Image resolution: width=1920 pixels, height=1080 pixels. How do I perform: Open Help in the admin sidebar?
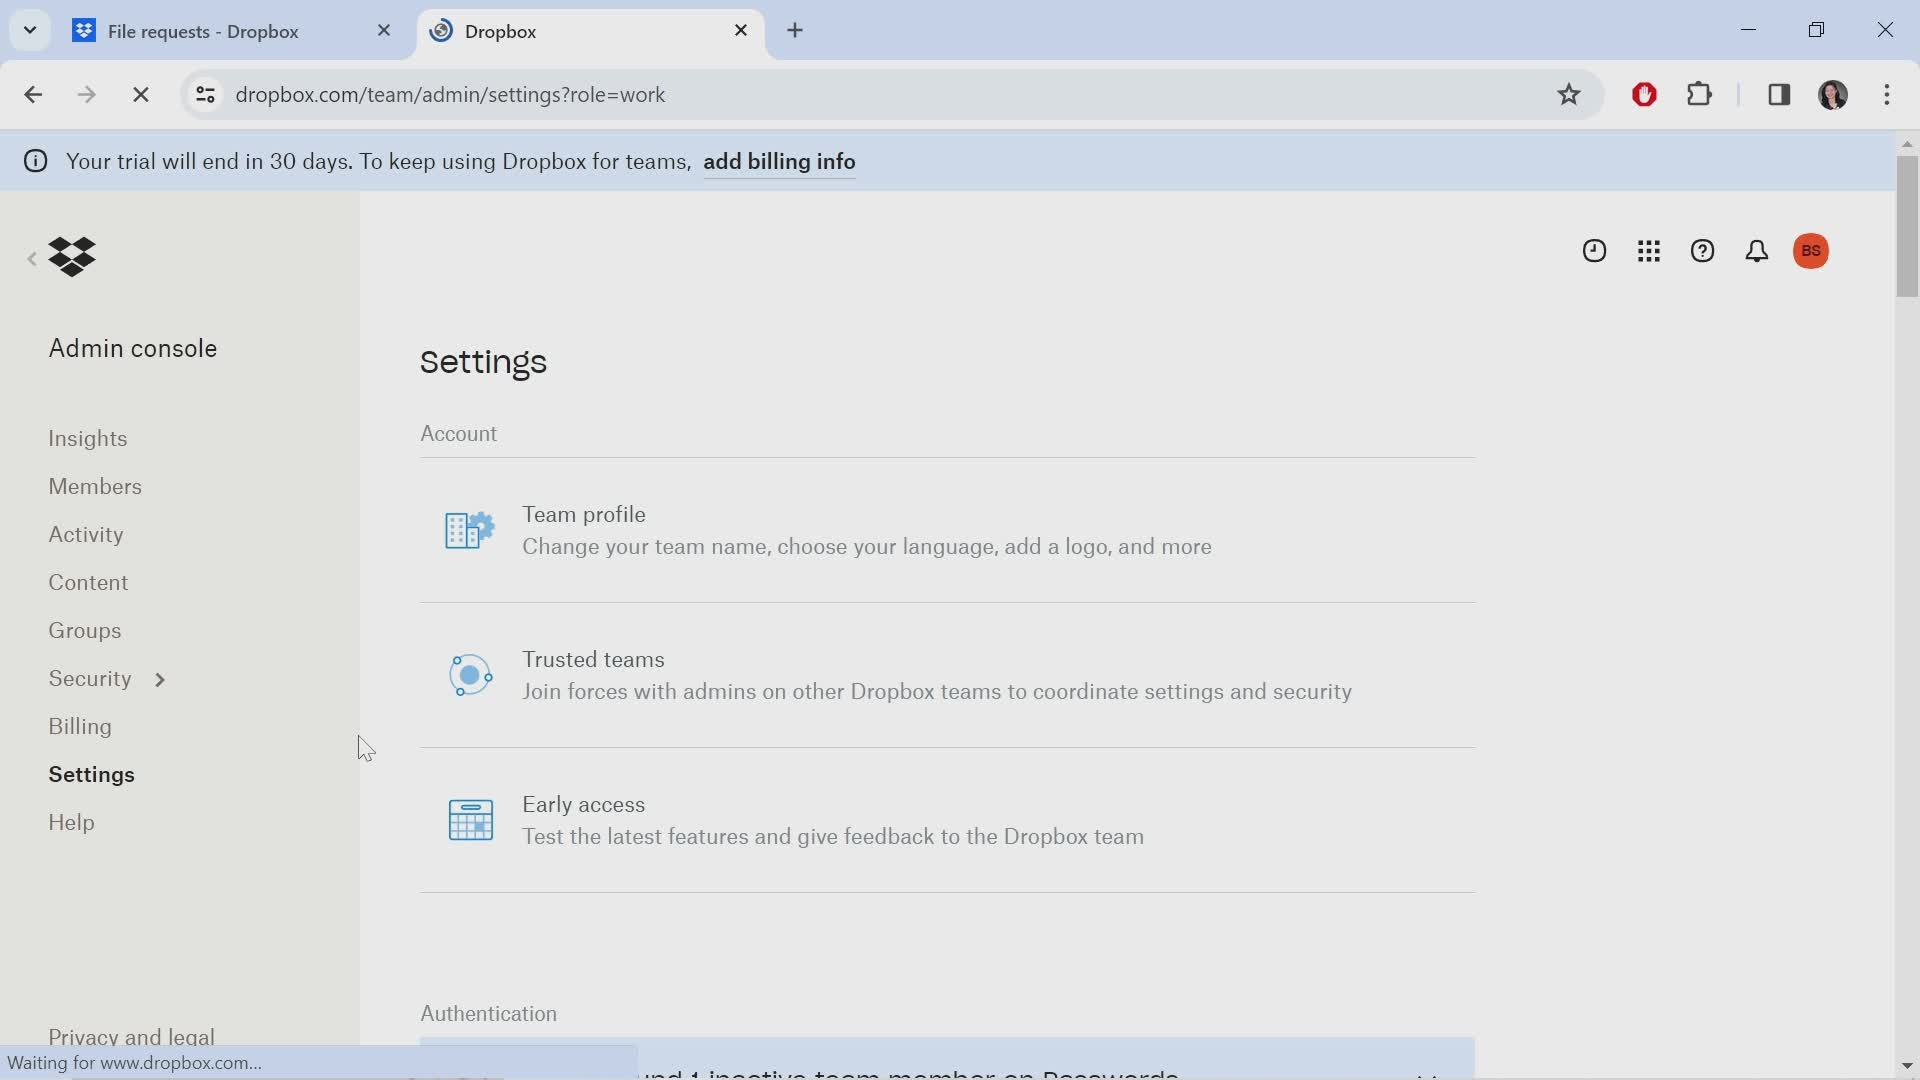(71, 823)
